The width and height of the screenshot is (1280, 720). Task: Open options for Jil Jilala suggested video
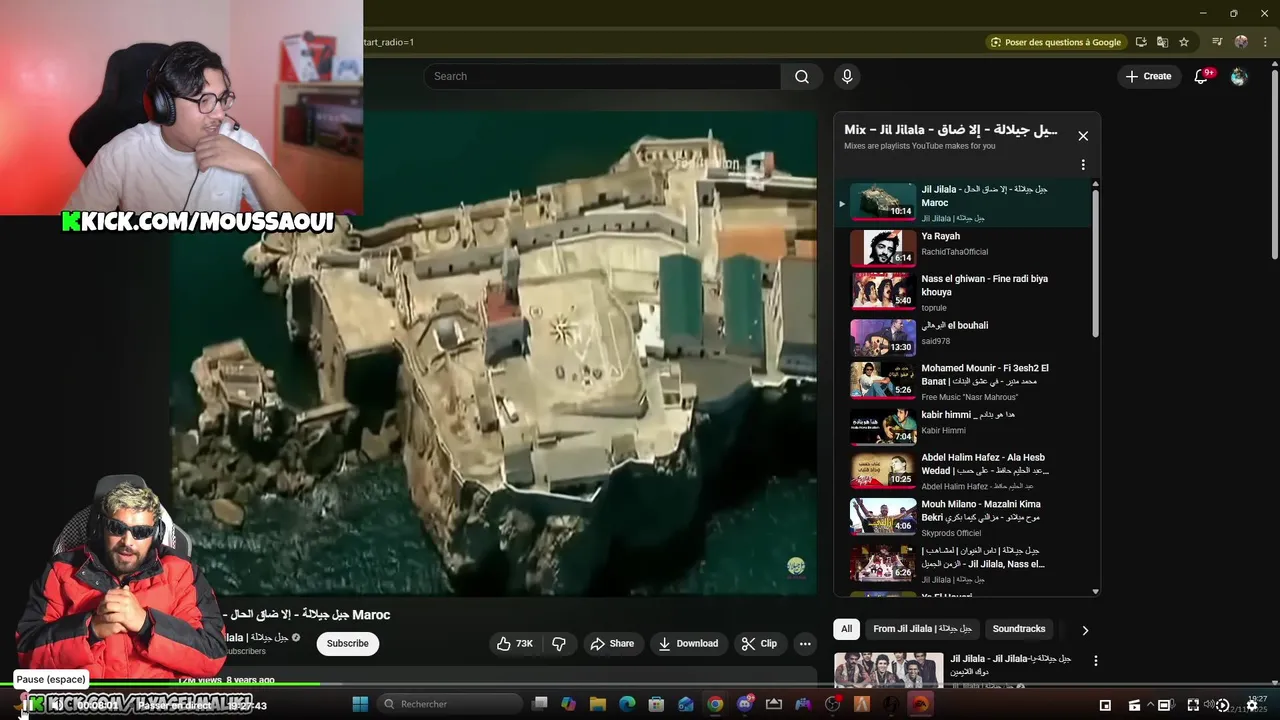click(1096, 661)
